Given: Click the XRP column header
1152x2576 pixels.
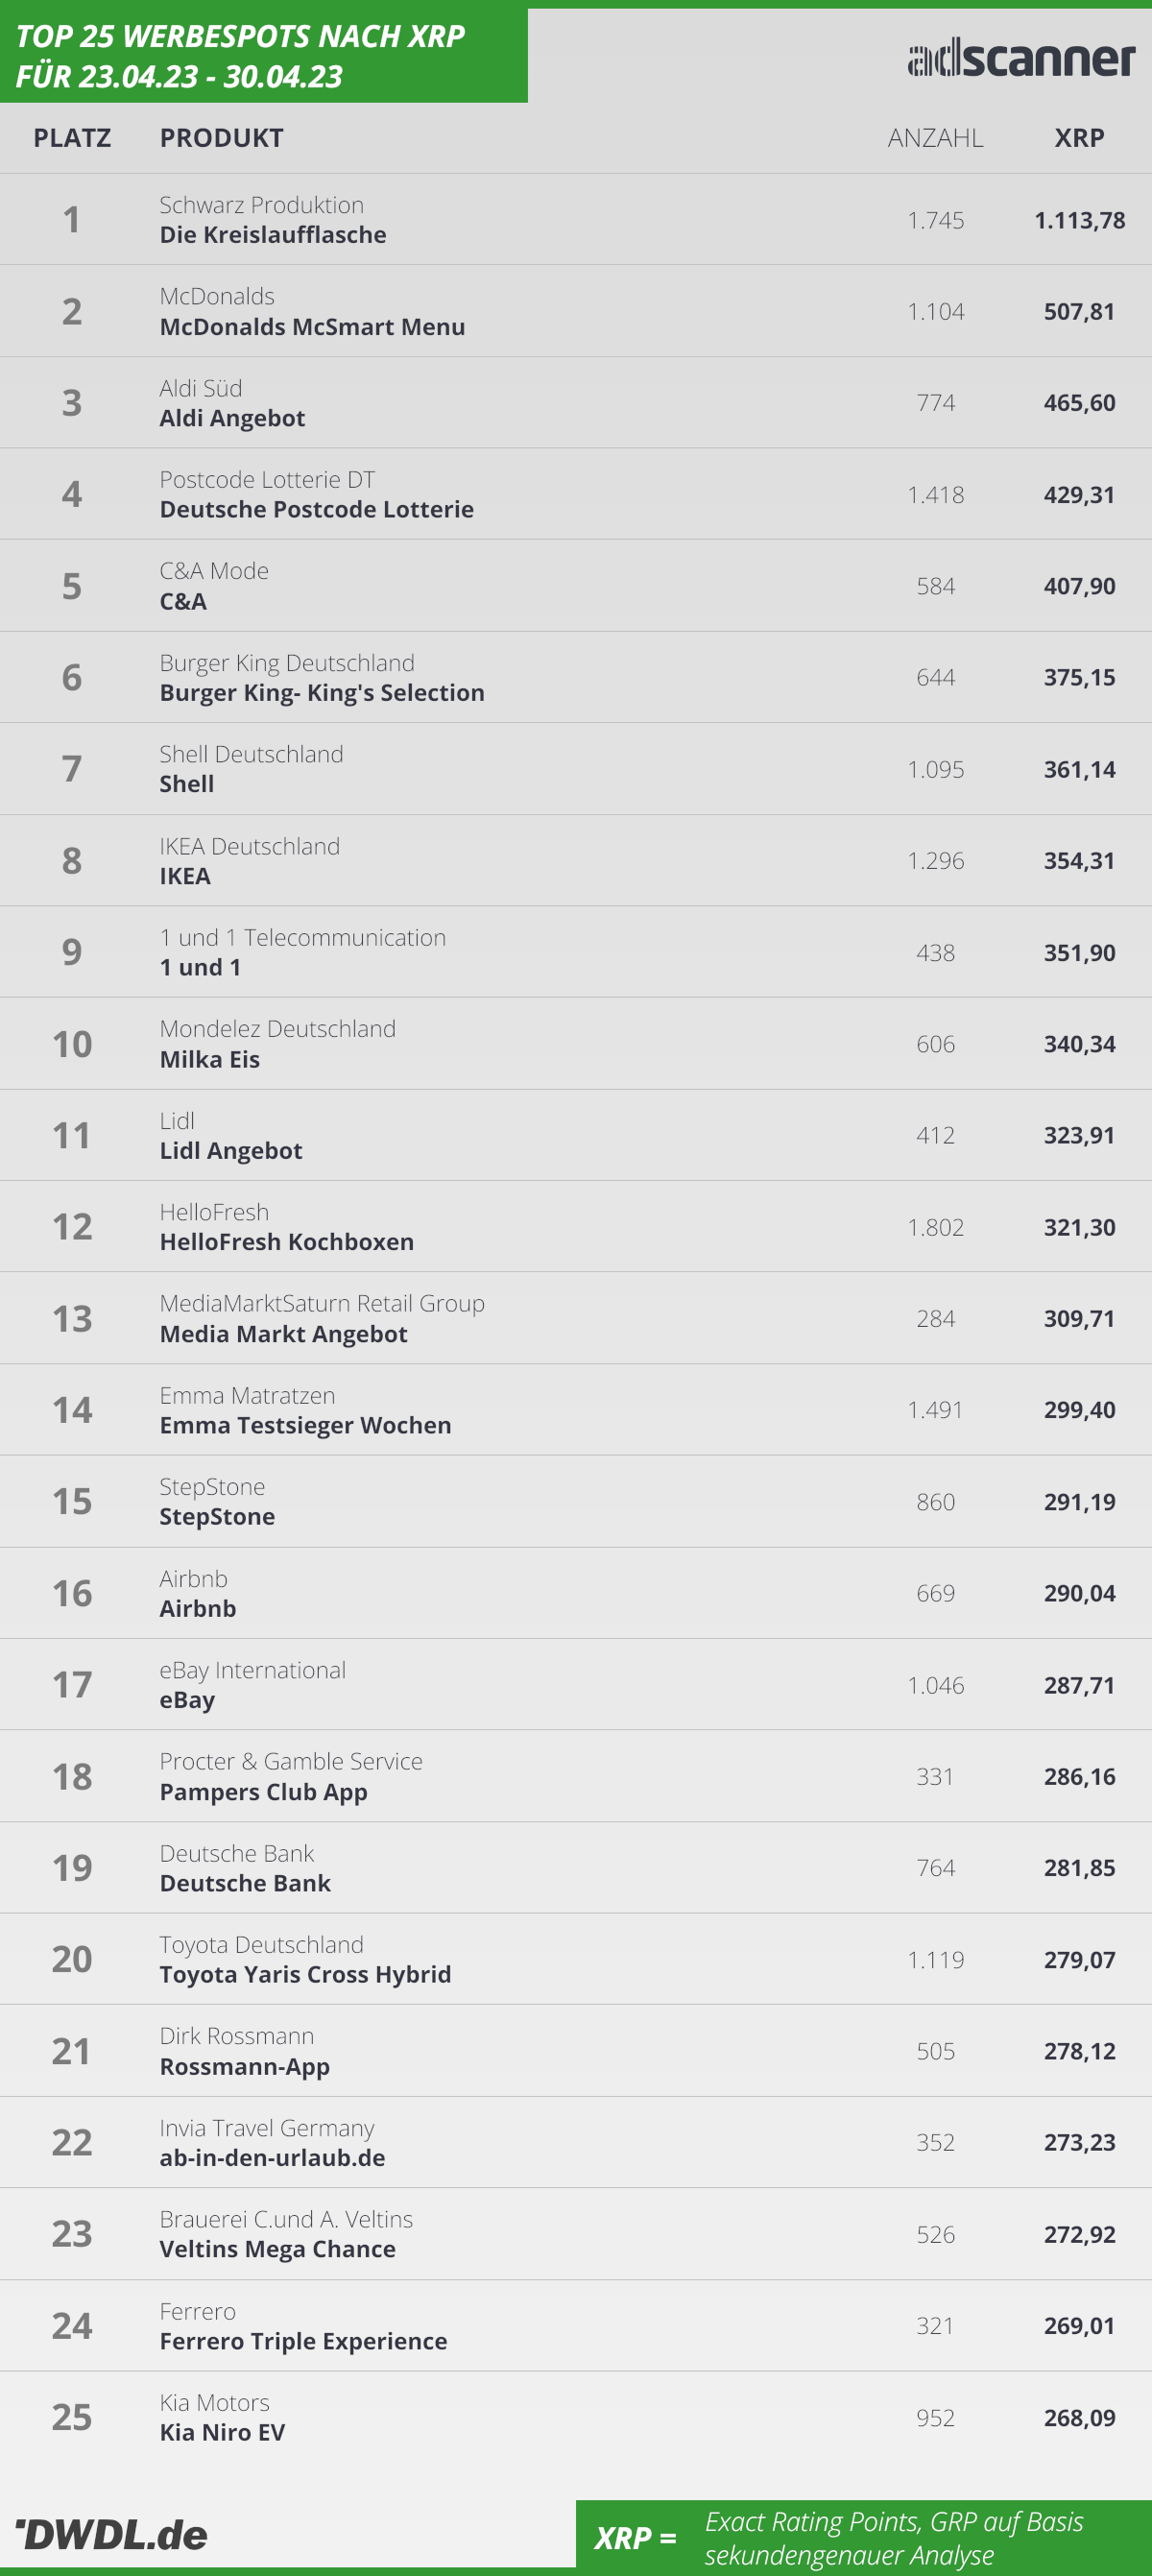Looking at the screenshot, I should tap(1079, 138).
